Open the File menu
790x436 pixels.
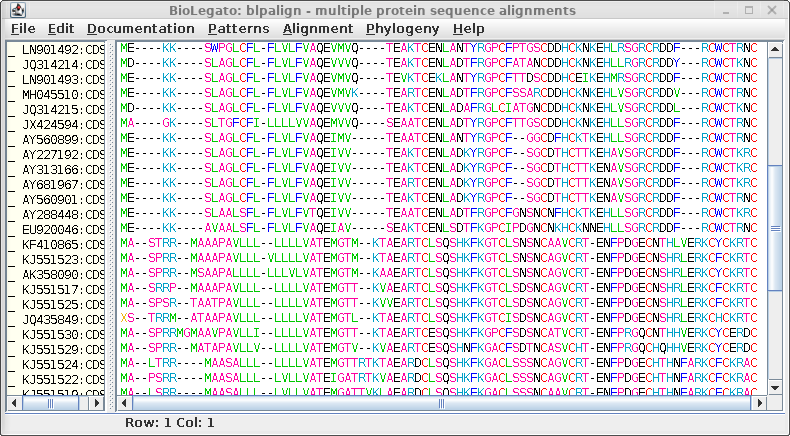click(x=22, y=29)
